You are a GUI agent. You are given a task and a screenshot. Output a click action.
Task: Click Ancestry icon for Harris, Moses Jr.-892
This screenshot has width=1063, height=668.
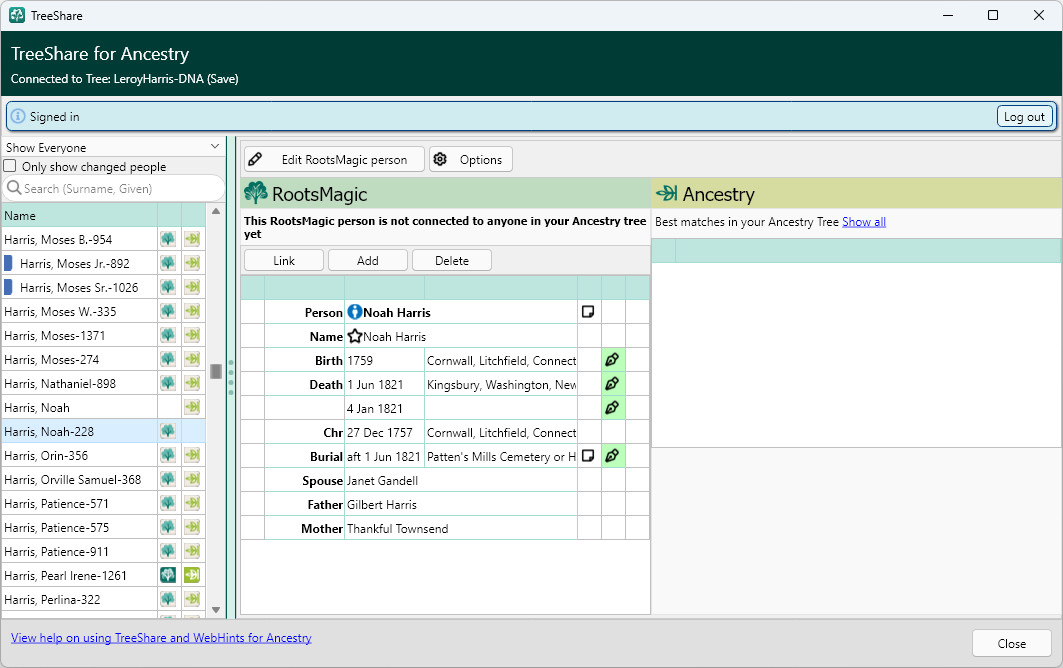(x=192, y=263)
